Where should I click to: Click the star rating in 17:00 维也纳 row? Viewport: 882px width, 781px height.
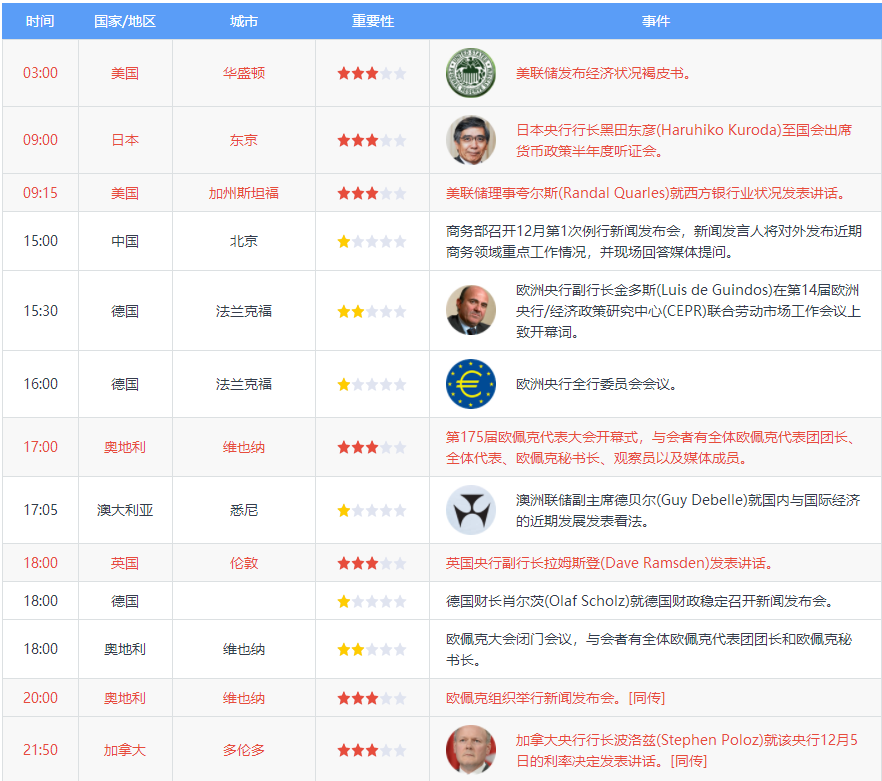[x=372, y=447]
